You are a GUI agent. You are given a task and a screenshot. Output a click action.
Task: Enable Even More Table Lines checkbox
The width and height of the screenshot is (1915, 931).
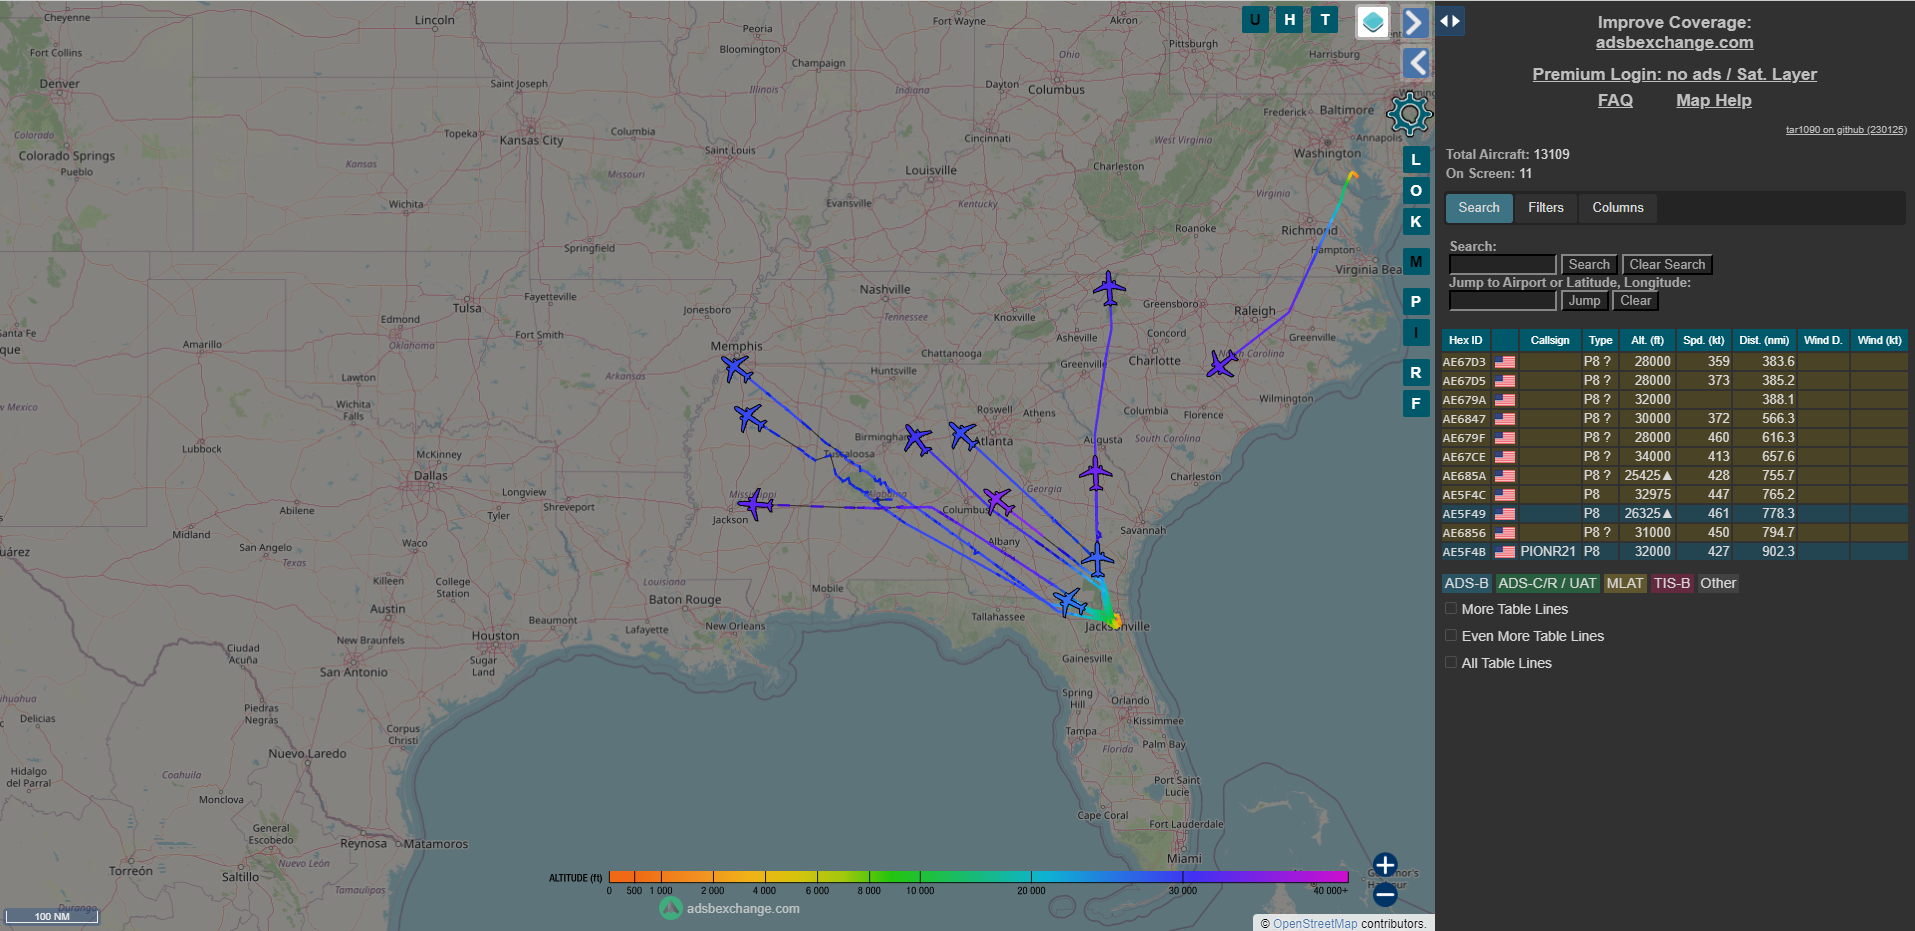[x=1451, y=636]
